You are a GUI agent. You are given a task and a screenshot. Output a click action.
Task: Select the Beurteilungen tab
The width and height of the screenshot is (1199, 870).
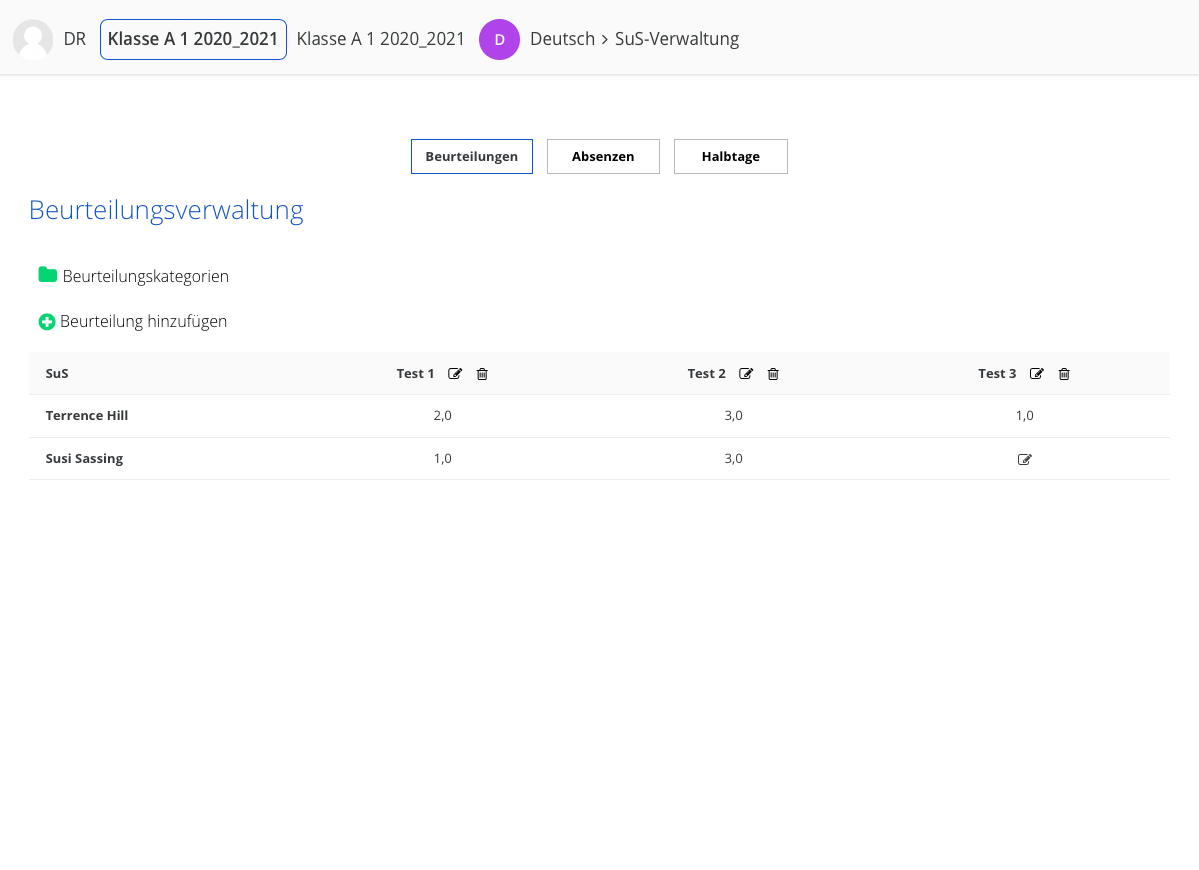[471, 157]
